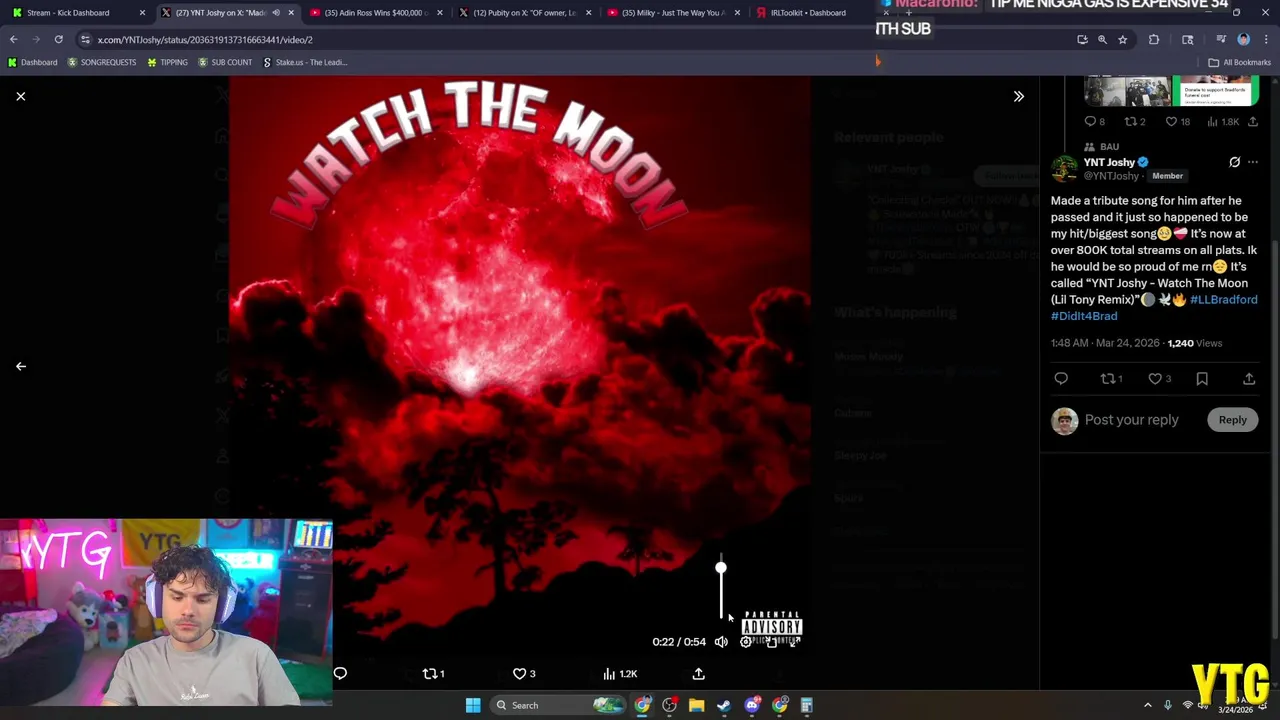The width and height of the screenshot is (1280, 720).
Task: Adjust the video volume slider knob
Action: (x=721, y=568)
